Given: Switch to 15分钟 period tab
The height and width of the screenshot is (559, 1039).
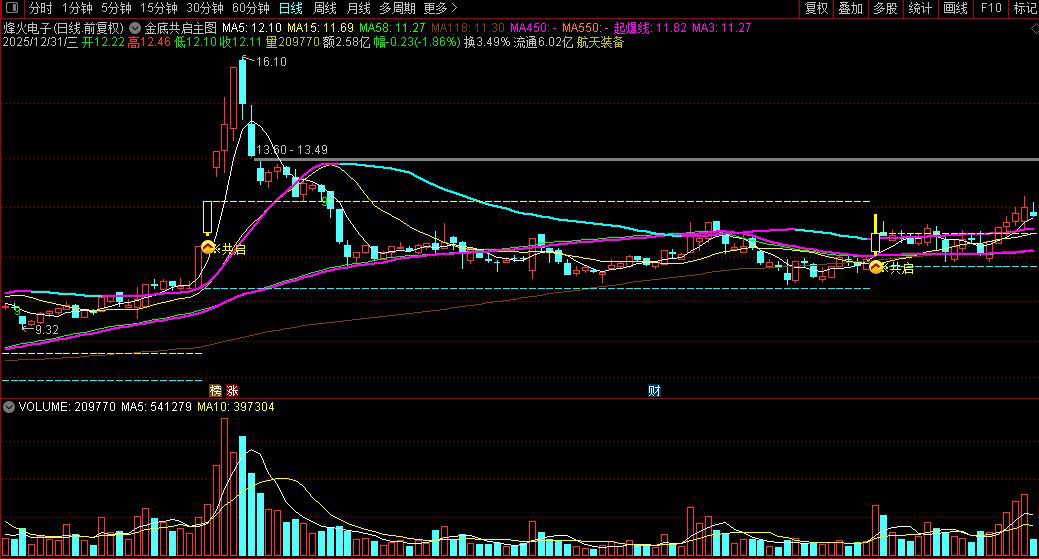Looking at the screenshot, I should click(158, 9).
